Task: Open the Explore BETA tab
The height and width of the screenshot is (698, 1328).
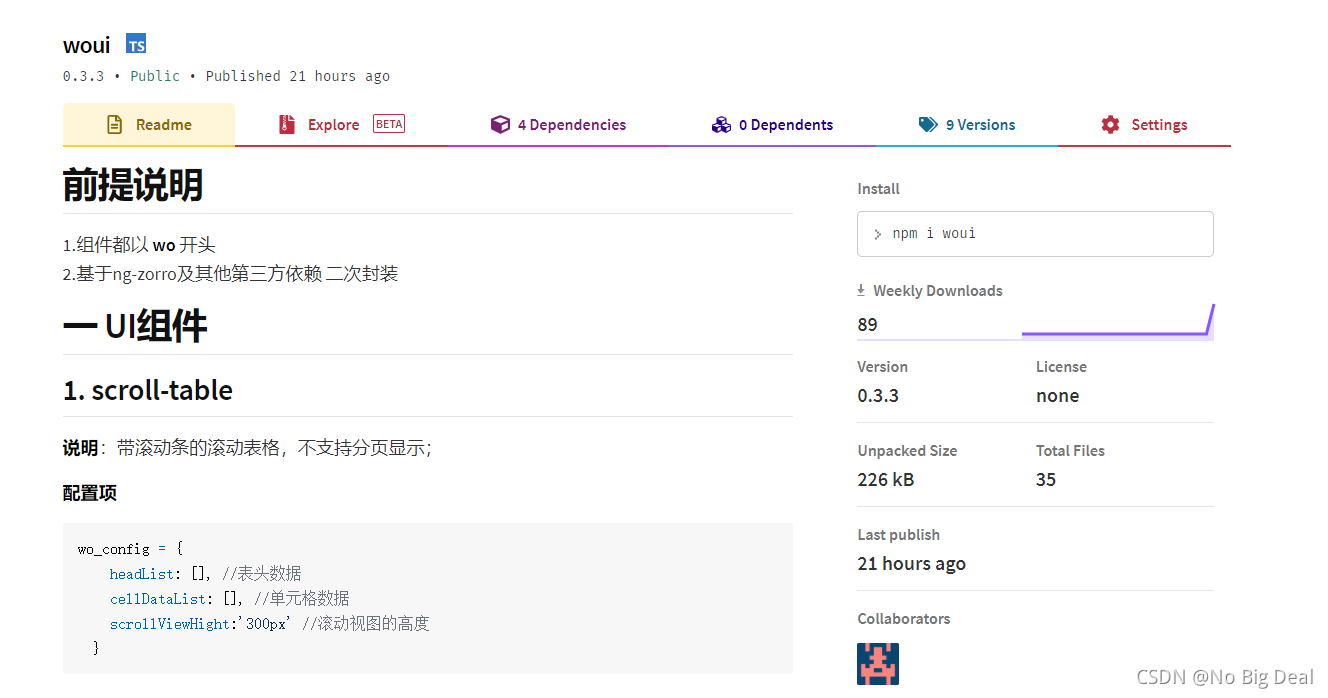Action: click(x=341, y=125)
